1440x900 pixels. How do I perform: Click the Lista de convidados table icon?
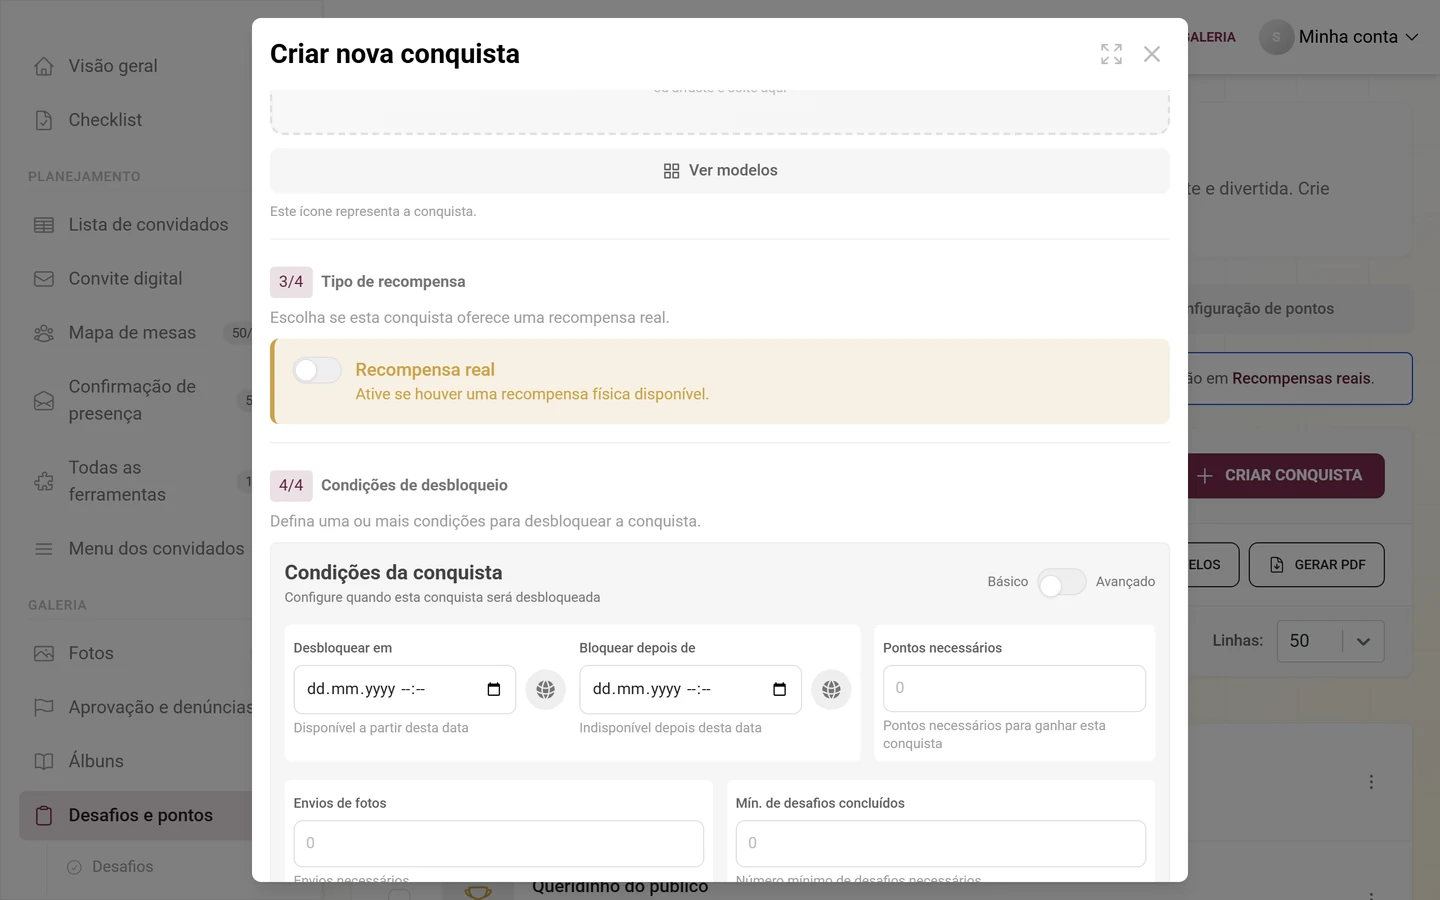pos(44,225)
